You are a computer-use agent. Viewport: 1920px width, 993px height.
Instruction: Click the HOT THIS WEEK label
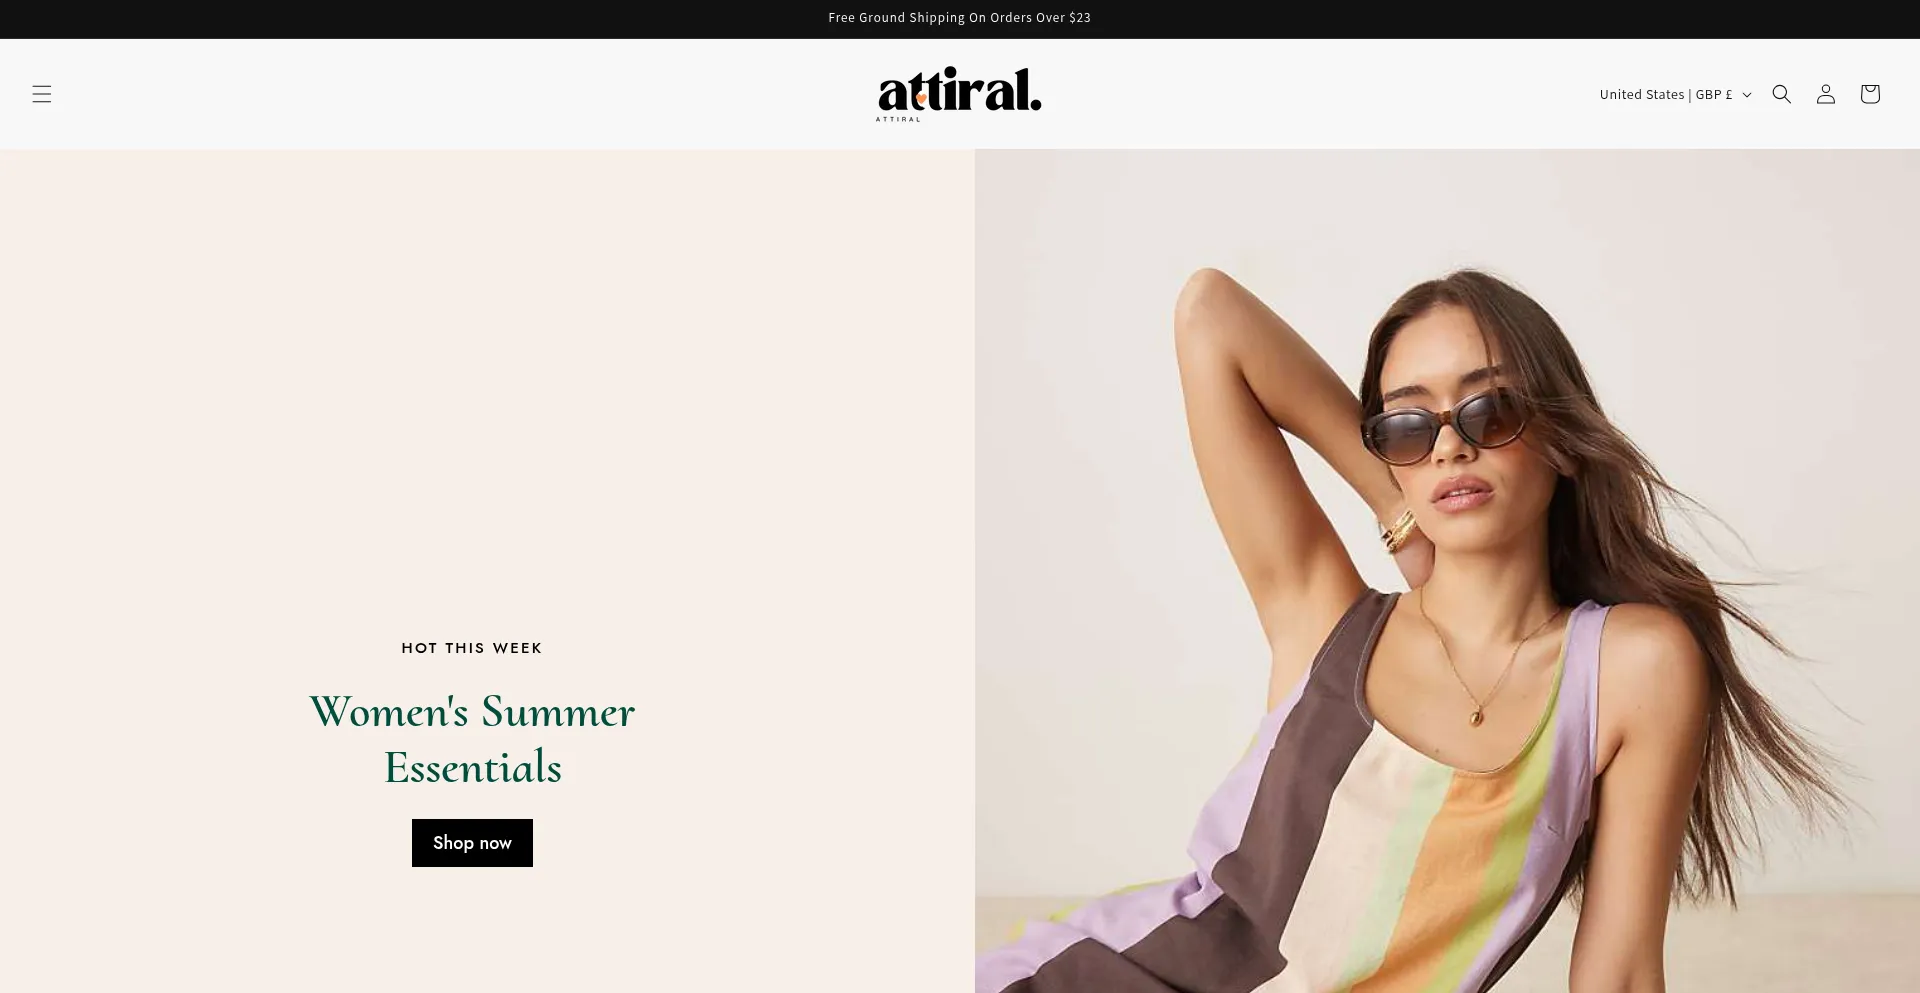click(x=472, y=648)
